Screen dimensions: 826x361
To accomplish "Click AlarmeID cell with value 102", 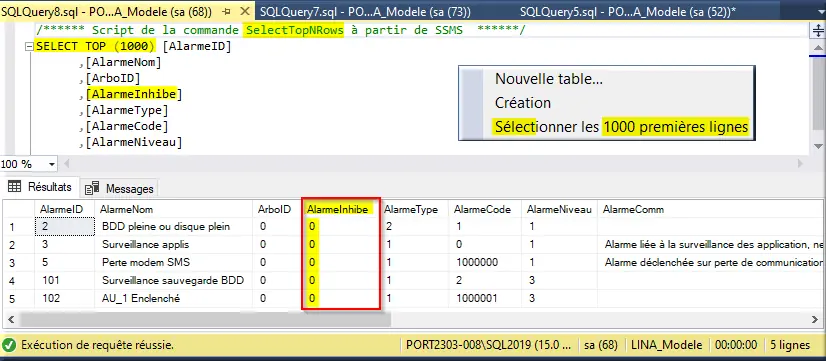I will pos(65,298).
